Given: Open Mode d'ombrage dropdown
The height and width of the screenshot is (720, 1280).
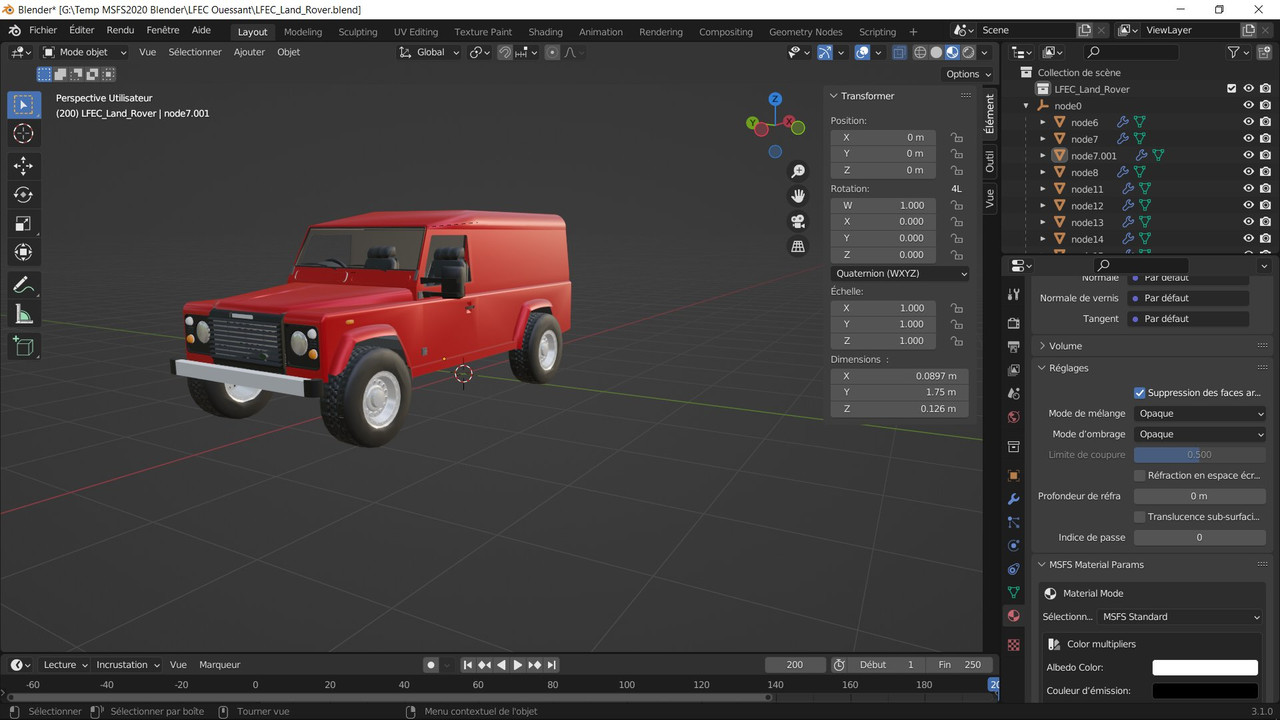Looking at the screenshot, I should coord(1200,434).
